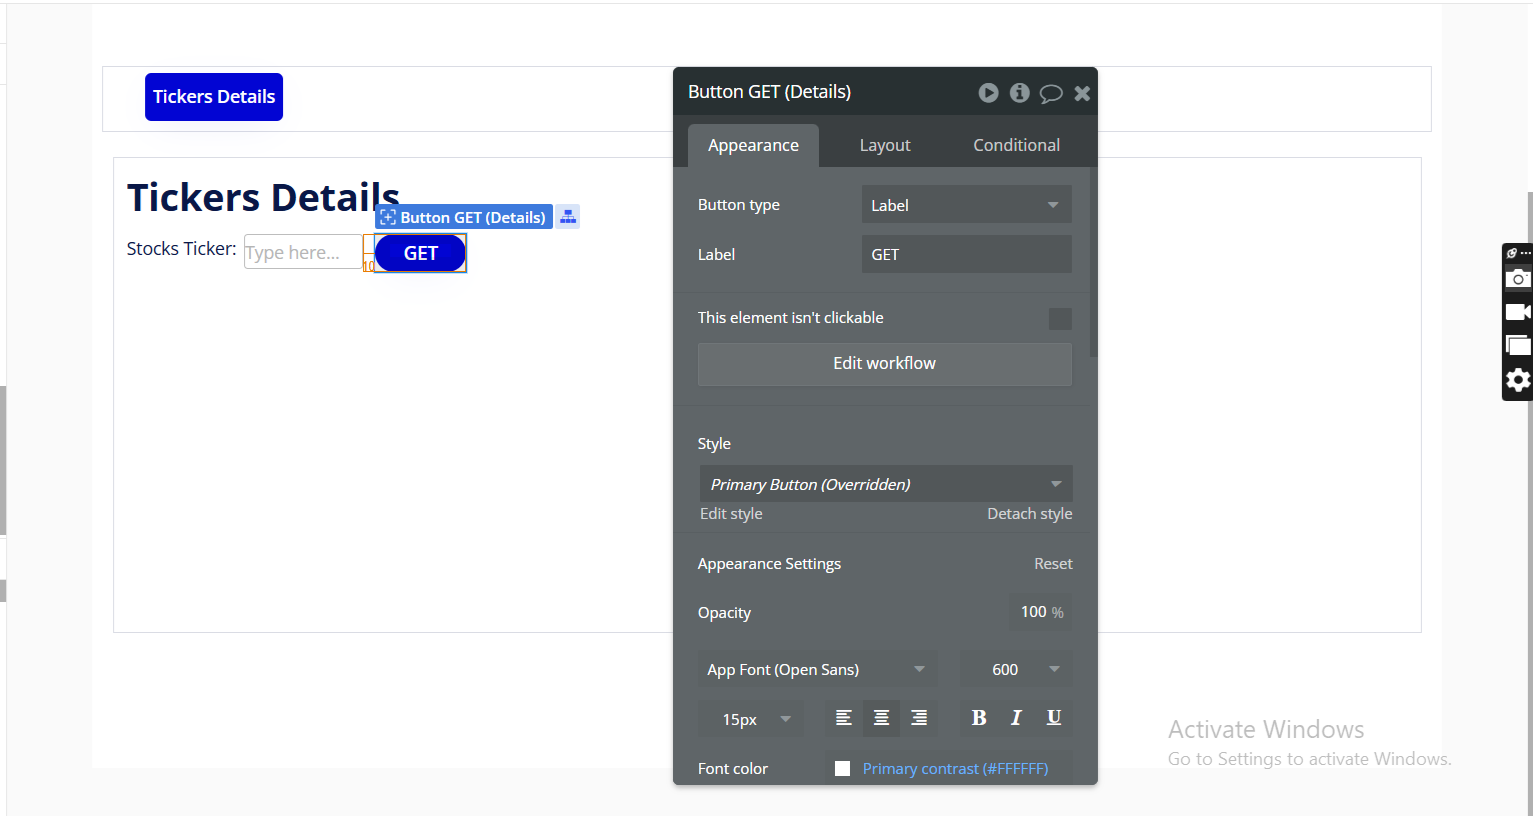Switch to the Layout tab
The image size is (1533, 816).
pos(885,145)
